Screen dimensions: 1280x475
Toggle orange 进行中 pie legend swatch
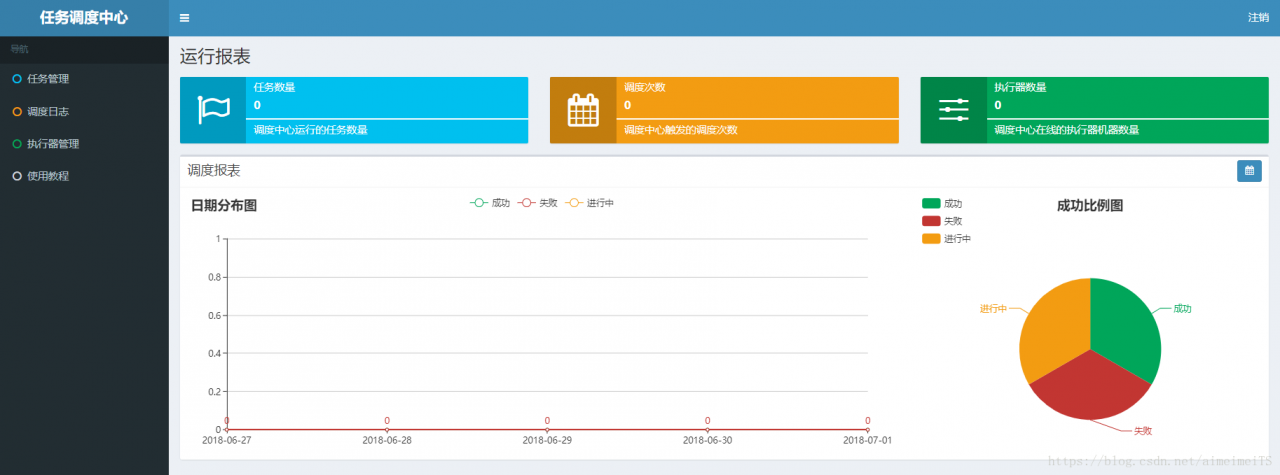pyautogui.click(x=932, y=239)
